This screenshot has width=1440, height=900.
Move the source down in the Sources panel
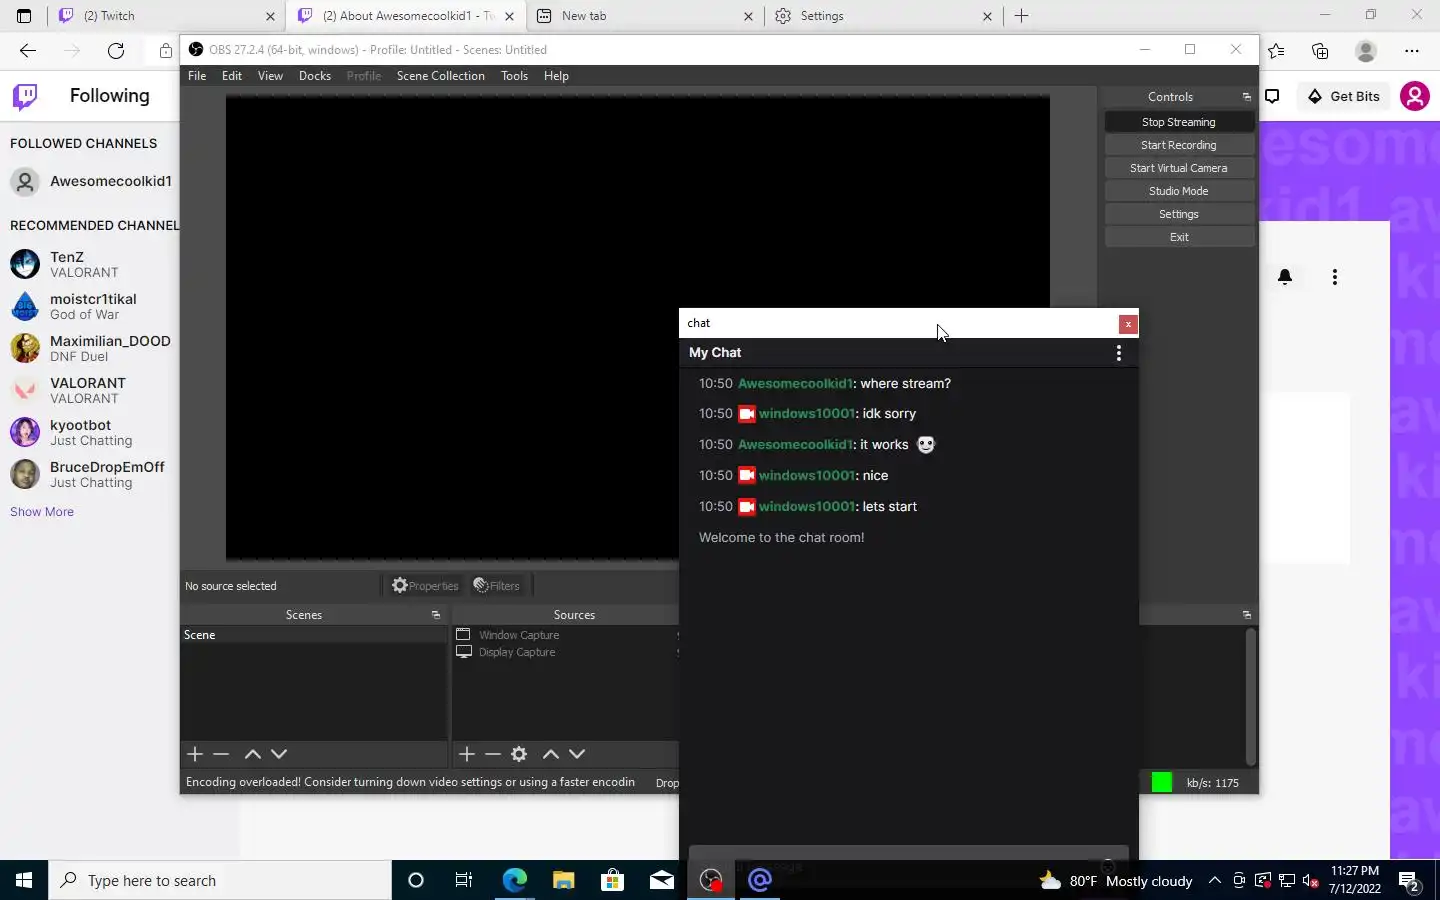[577, 754]
